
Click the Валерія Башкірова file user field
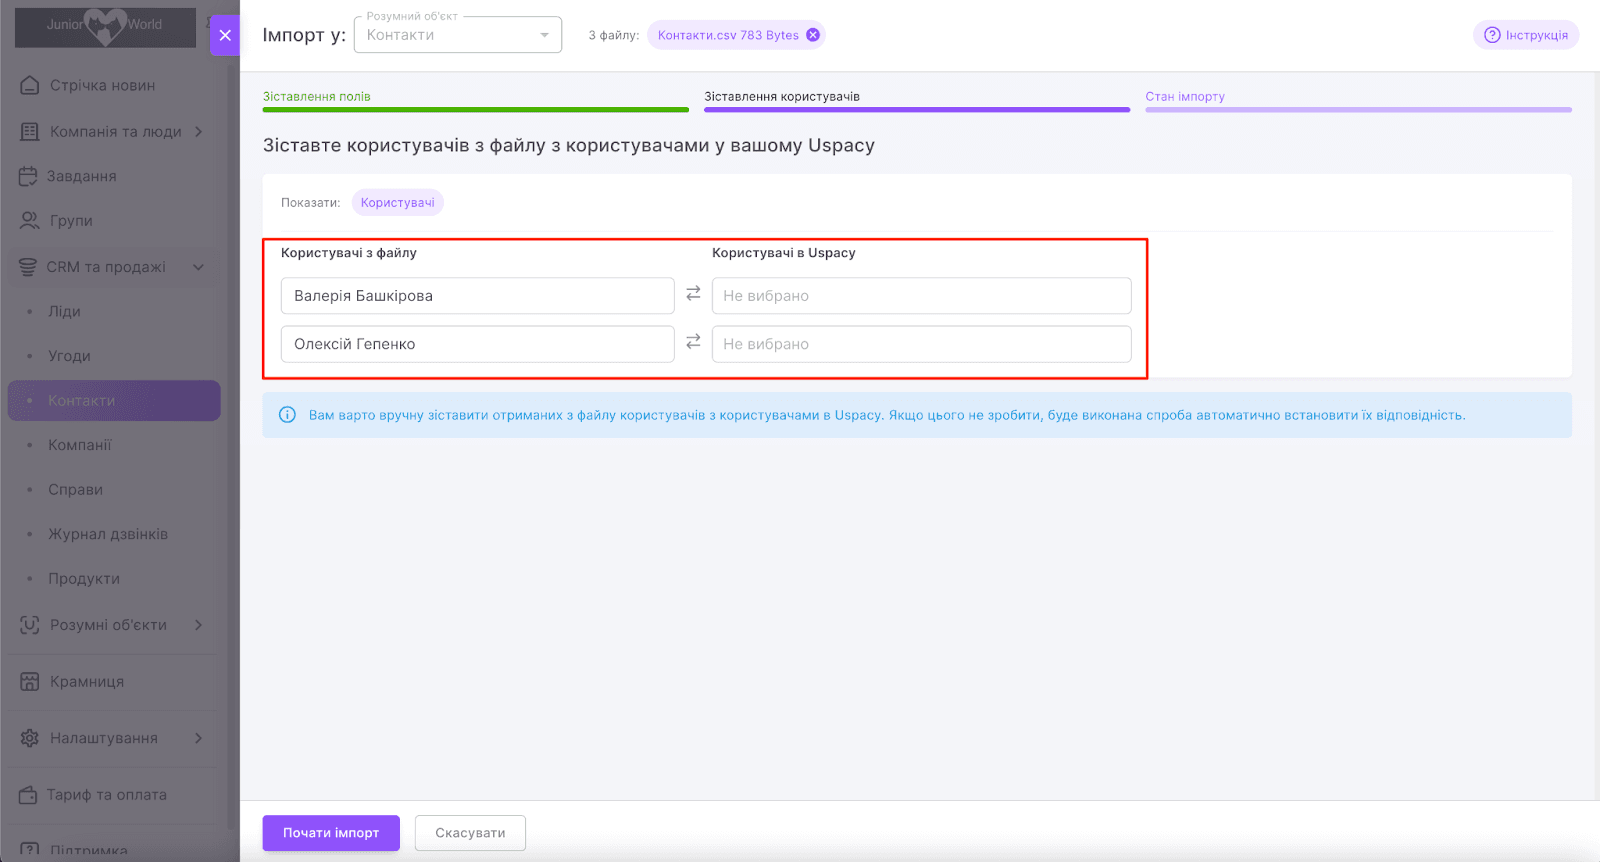[478, 296]
